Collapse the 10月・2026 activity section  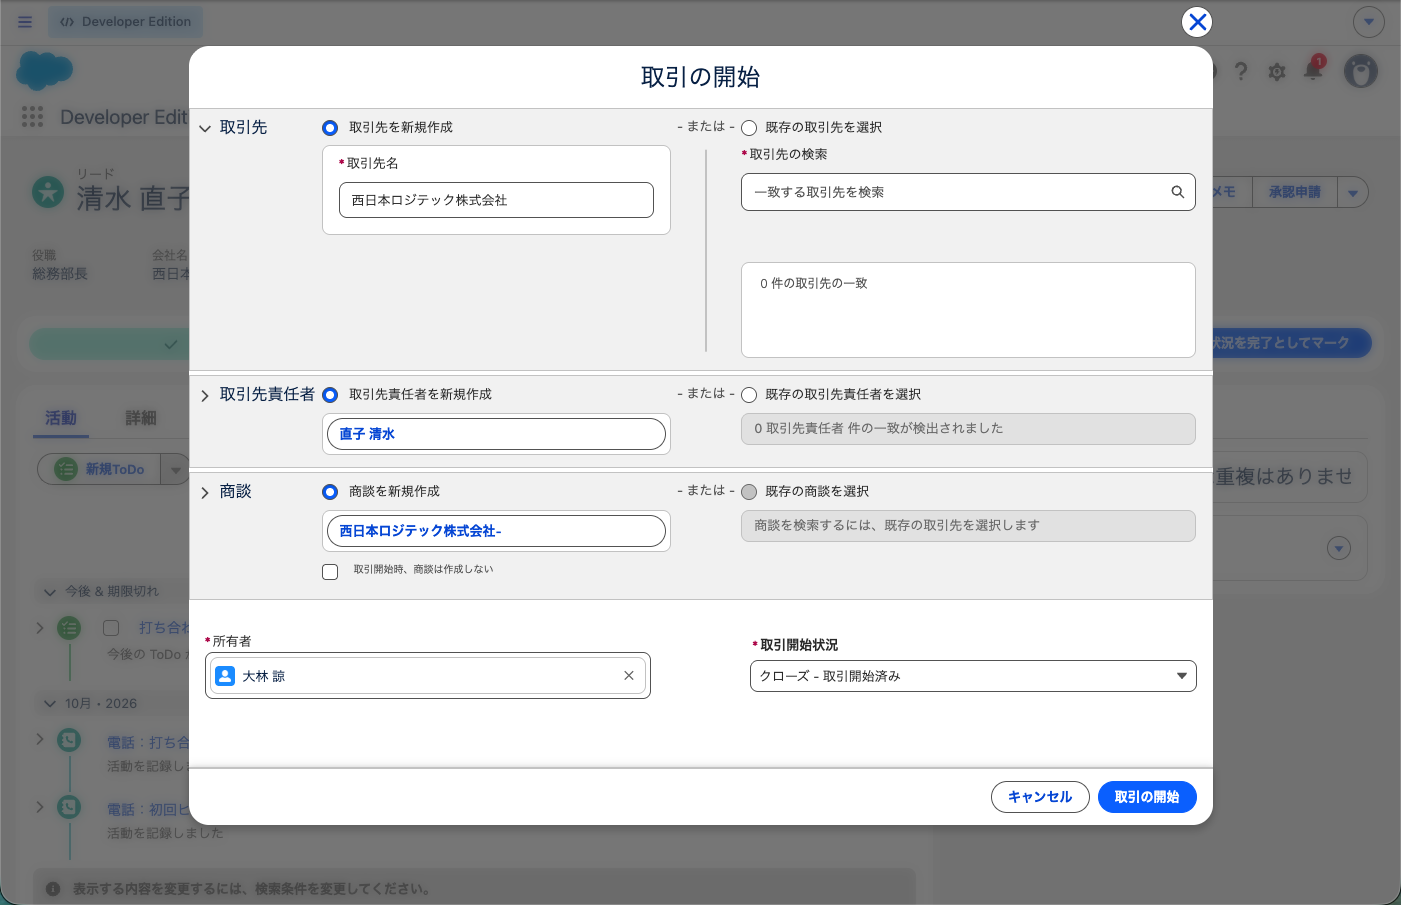[50, 704]
